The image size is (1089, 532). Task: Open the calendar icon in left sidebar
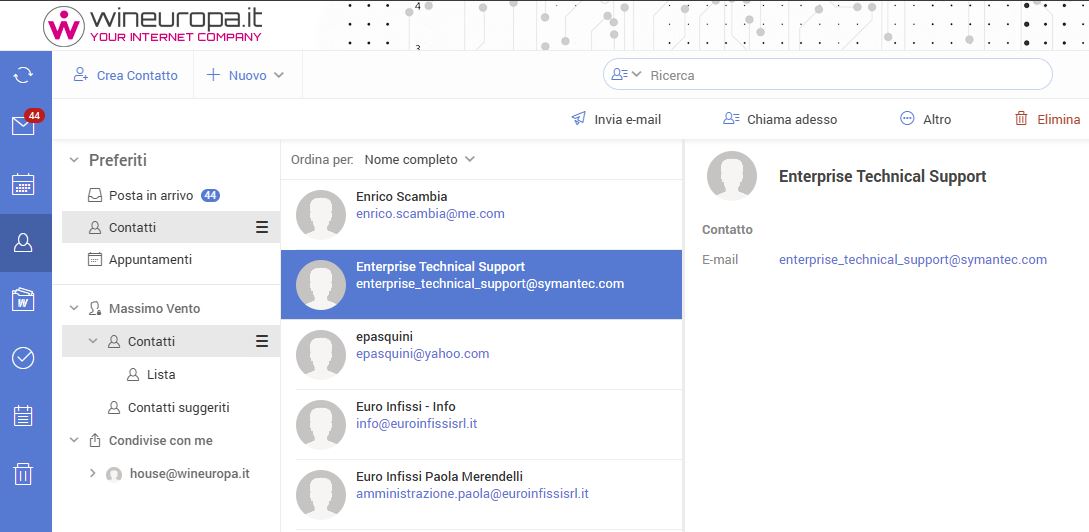pyautogui.click(x=23, y=184)
